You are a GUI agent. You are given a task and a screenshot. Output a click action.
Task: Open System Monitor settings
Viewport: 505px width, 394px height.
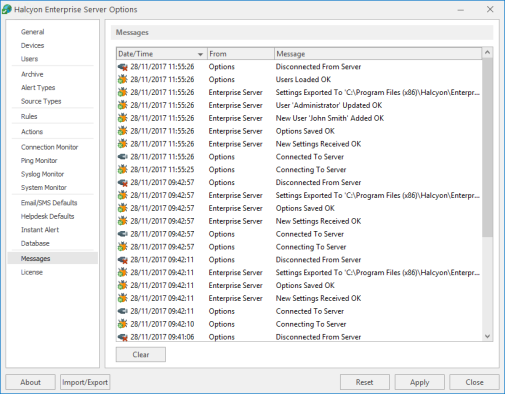click(44, 188)
